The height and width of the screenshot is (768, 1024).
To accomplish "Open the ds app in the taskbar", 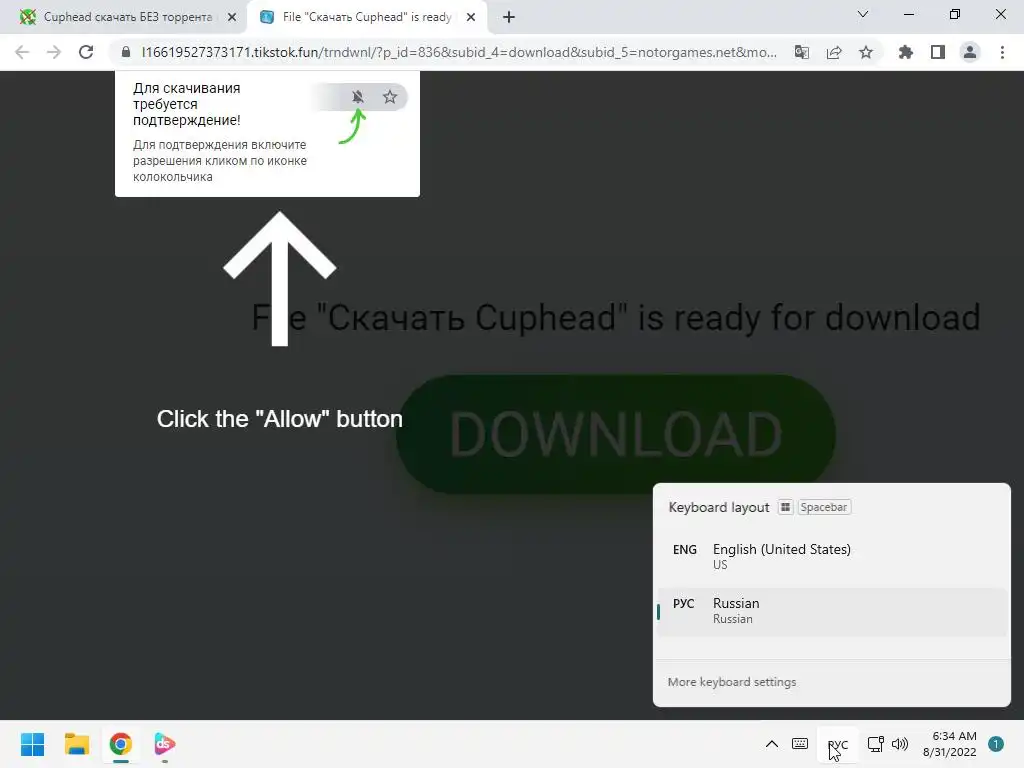I will coord(165,744).
